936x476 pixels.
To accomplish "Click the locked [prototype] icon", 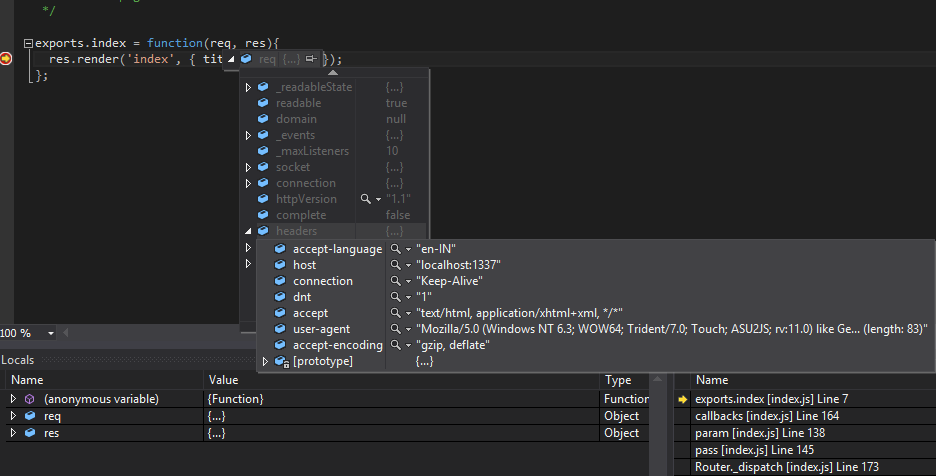I will 282,361.
